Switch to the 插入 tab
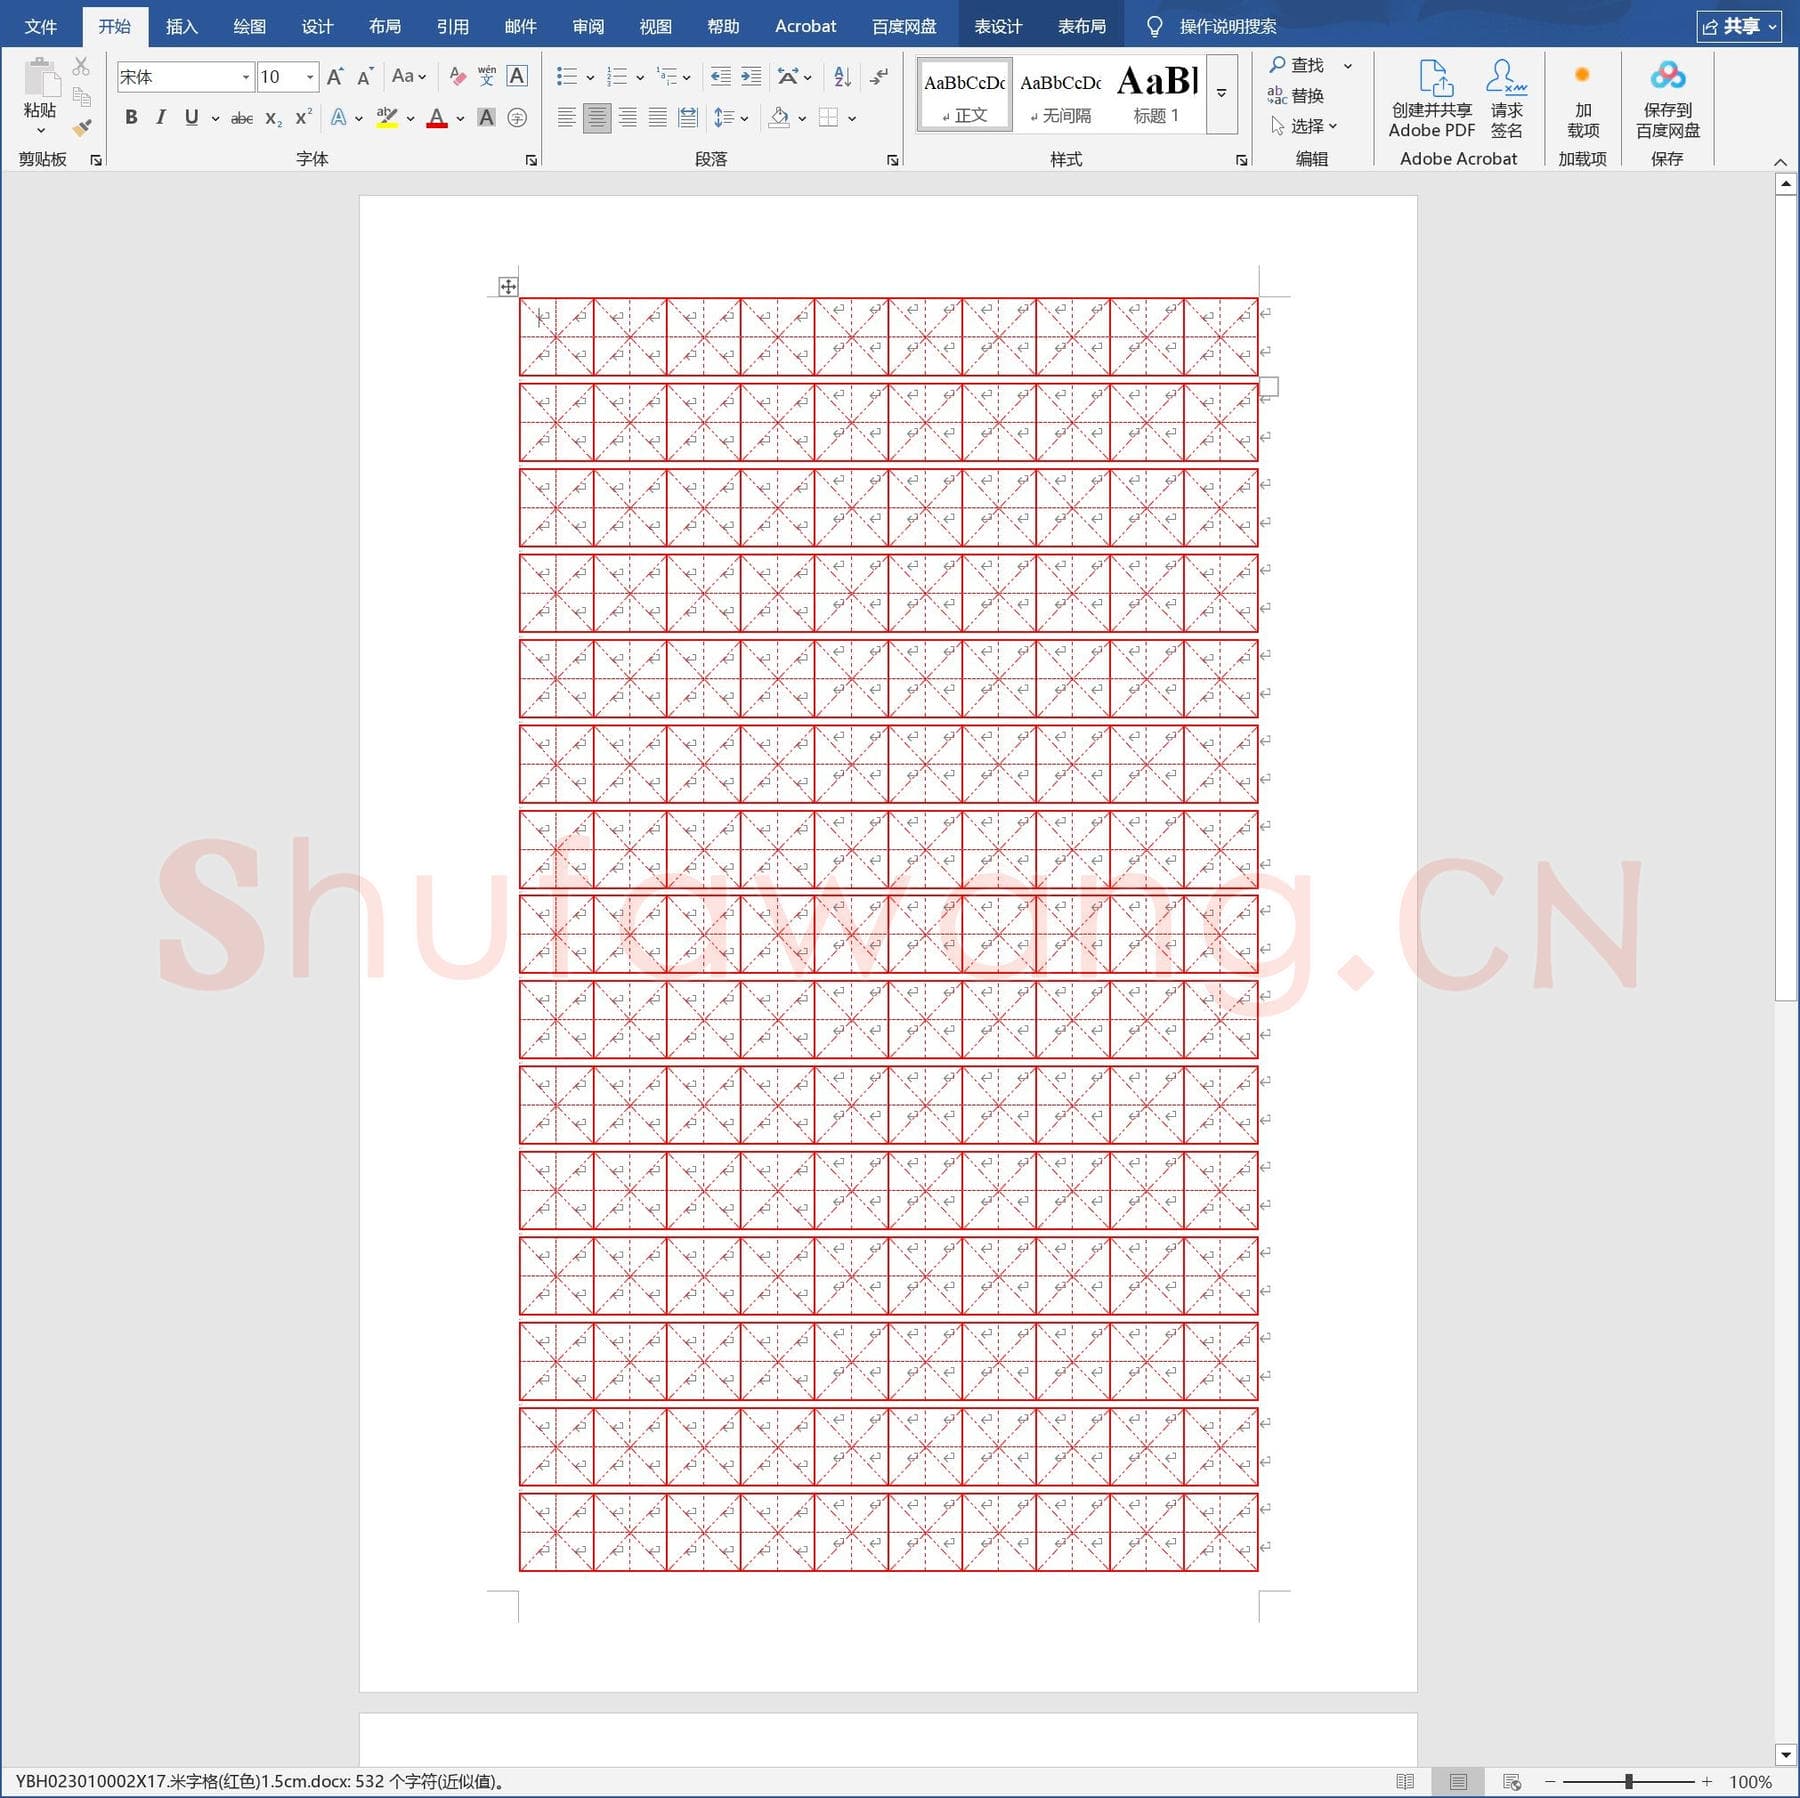 click(x=182, y=26)
